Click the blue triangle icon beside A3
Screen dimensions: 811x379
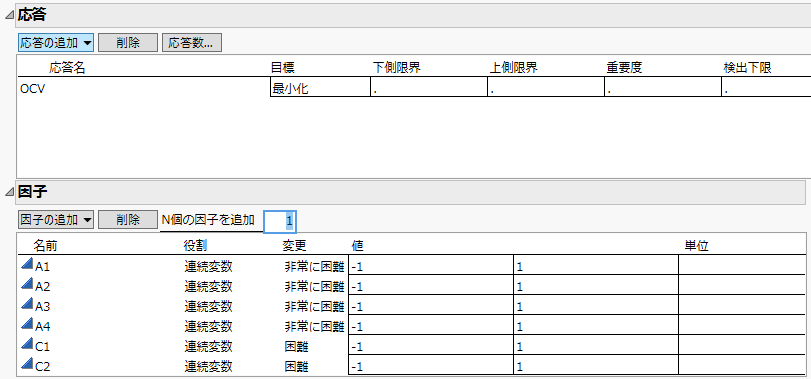coord(26,305)
